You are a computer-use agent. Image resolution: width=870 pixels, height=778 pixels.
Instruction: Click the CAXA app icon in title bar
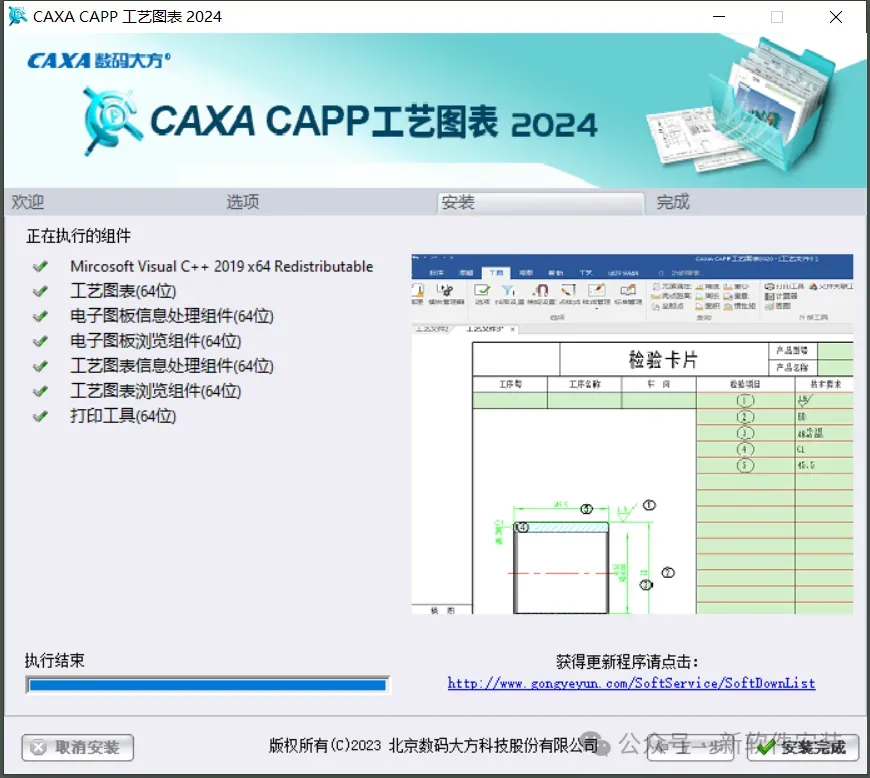click(17, 16)
